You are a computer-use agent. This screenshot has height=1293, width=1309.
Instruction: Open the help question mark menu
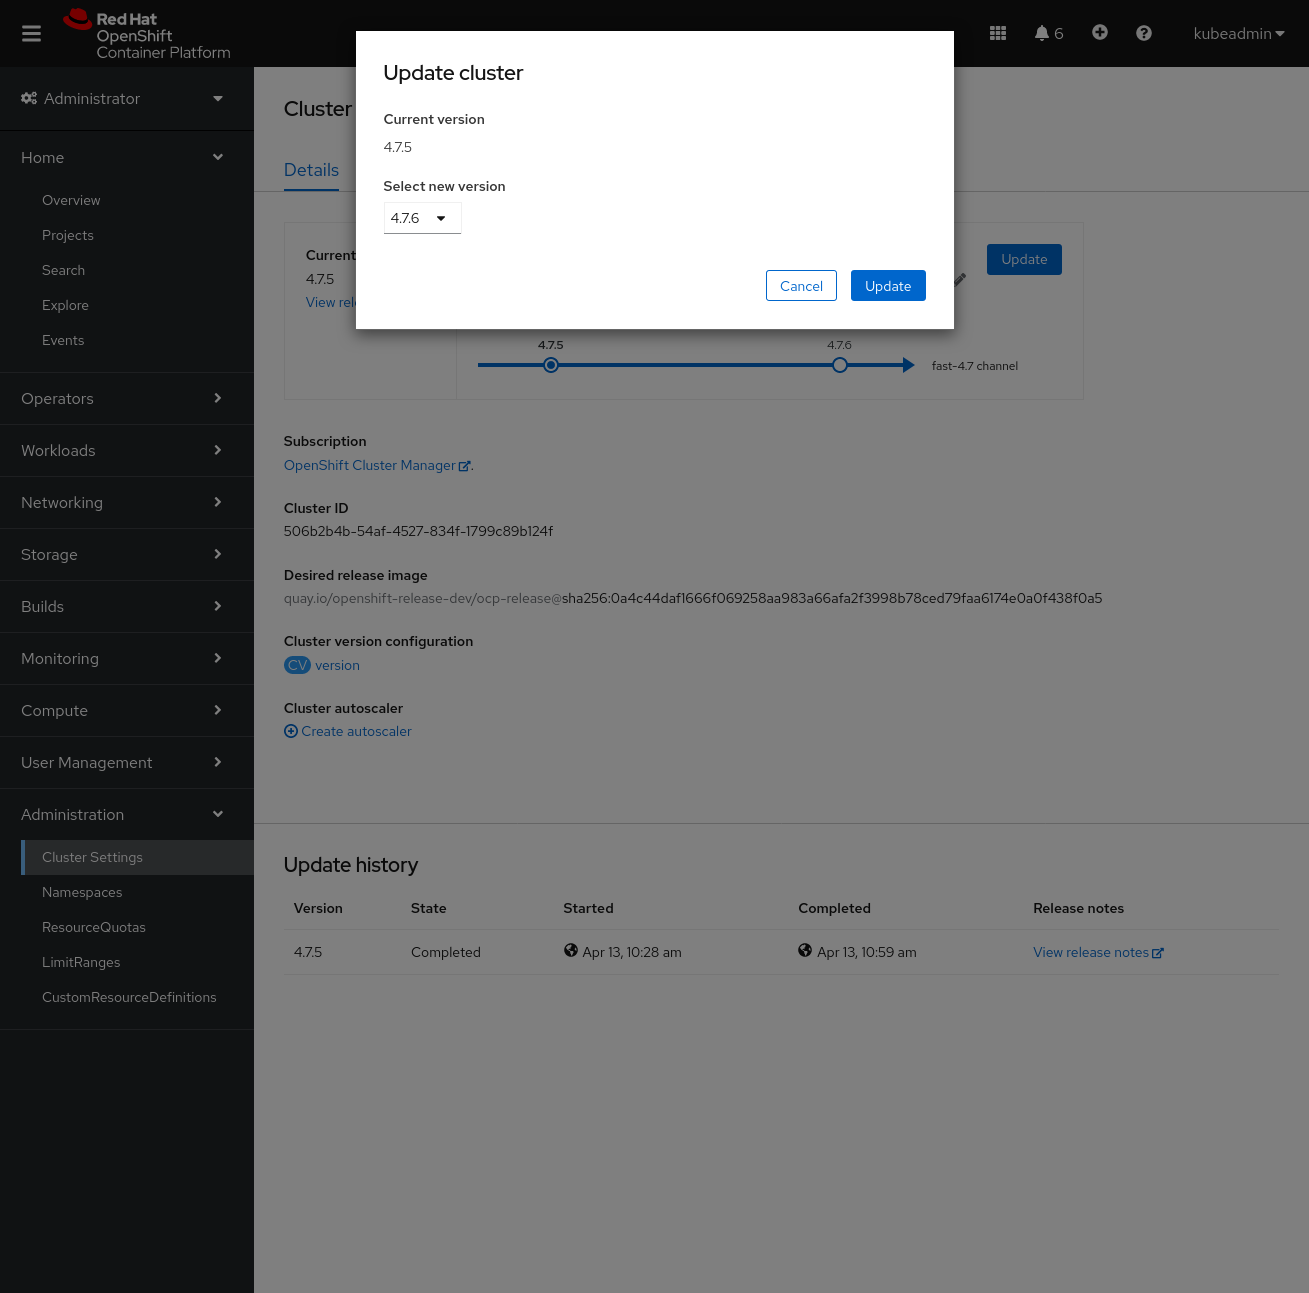point(1143,33)
